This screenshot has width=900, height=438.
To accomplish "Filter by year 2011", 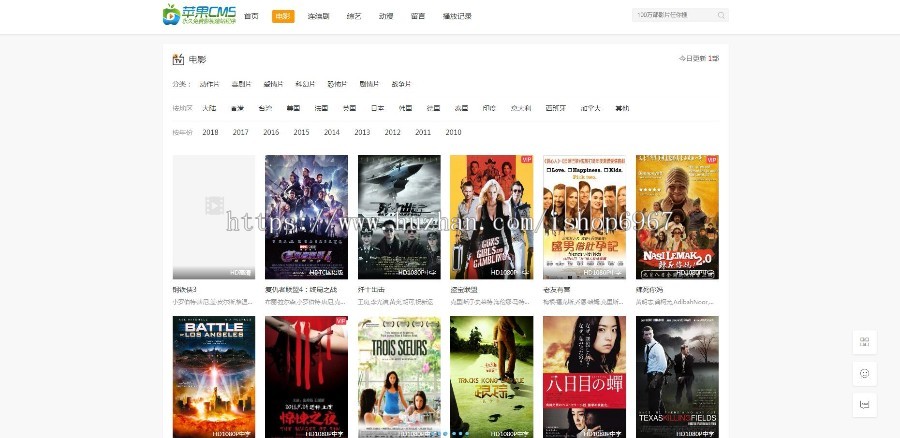I will point(423,132).
